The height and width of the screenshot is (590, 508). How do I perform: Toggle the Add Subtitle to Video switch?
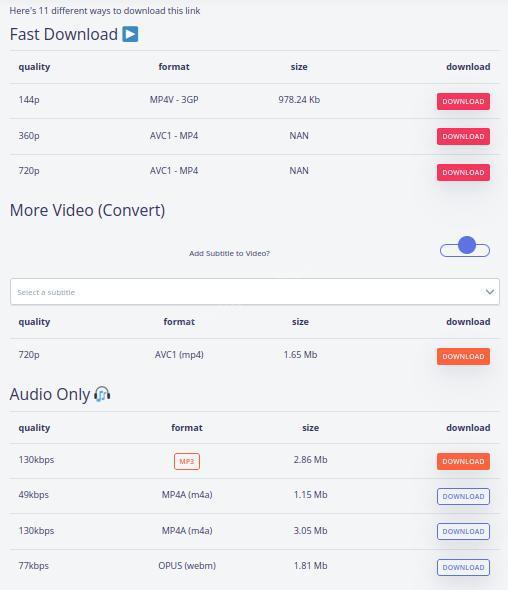click(465, 248)
